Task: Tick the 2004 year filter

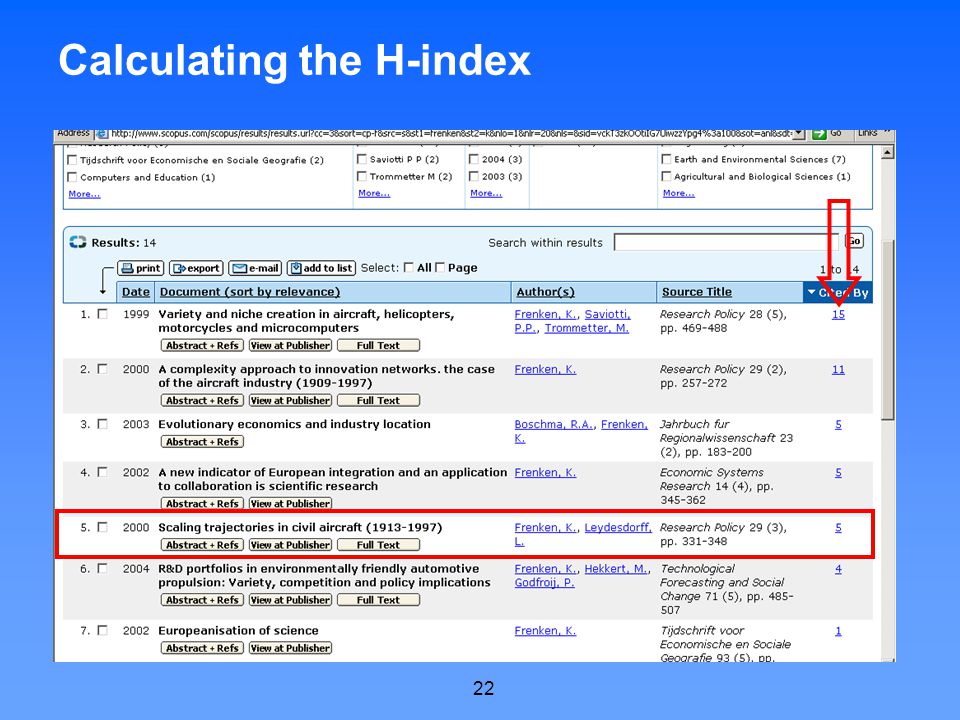Action: tap(474, 159)
